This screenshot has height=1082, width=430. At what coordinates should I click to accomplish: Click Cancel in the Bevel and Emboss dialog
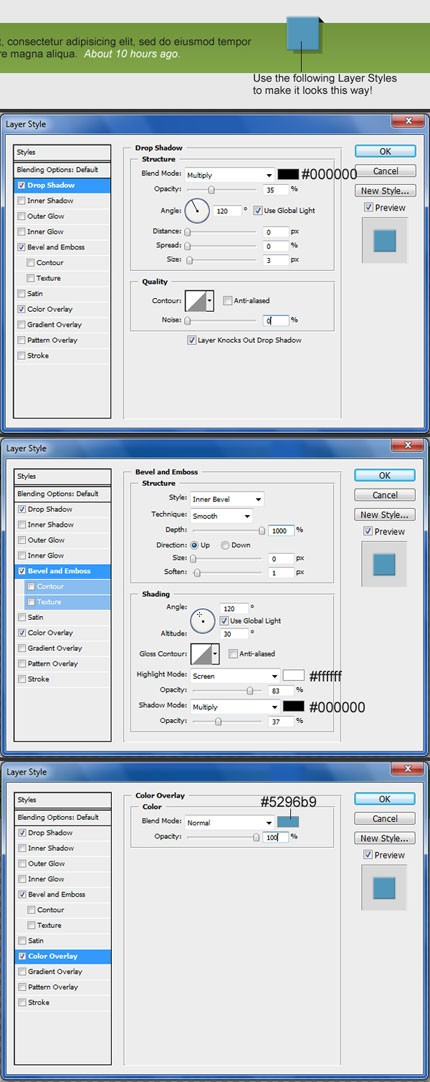click(x=385, y=495)
